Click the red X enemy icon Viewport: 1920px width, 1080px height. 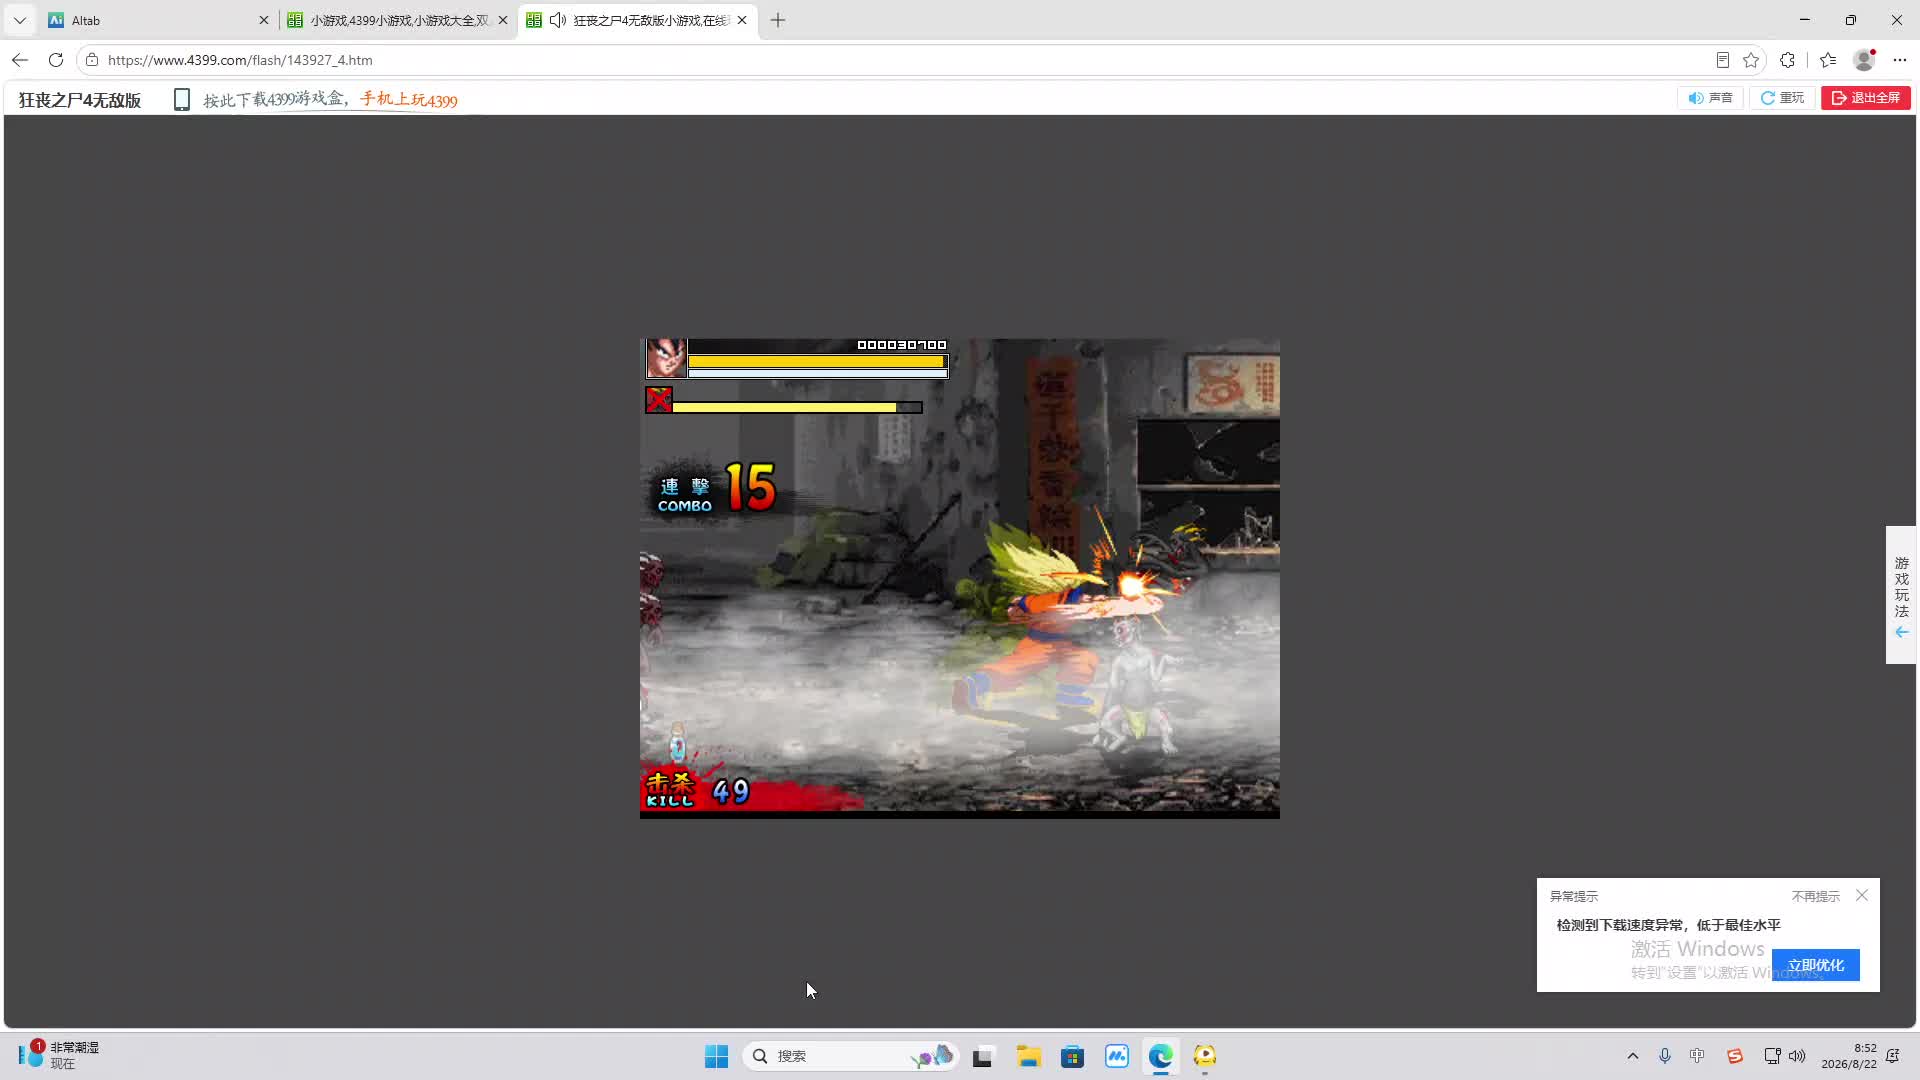coord(659,401)
